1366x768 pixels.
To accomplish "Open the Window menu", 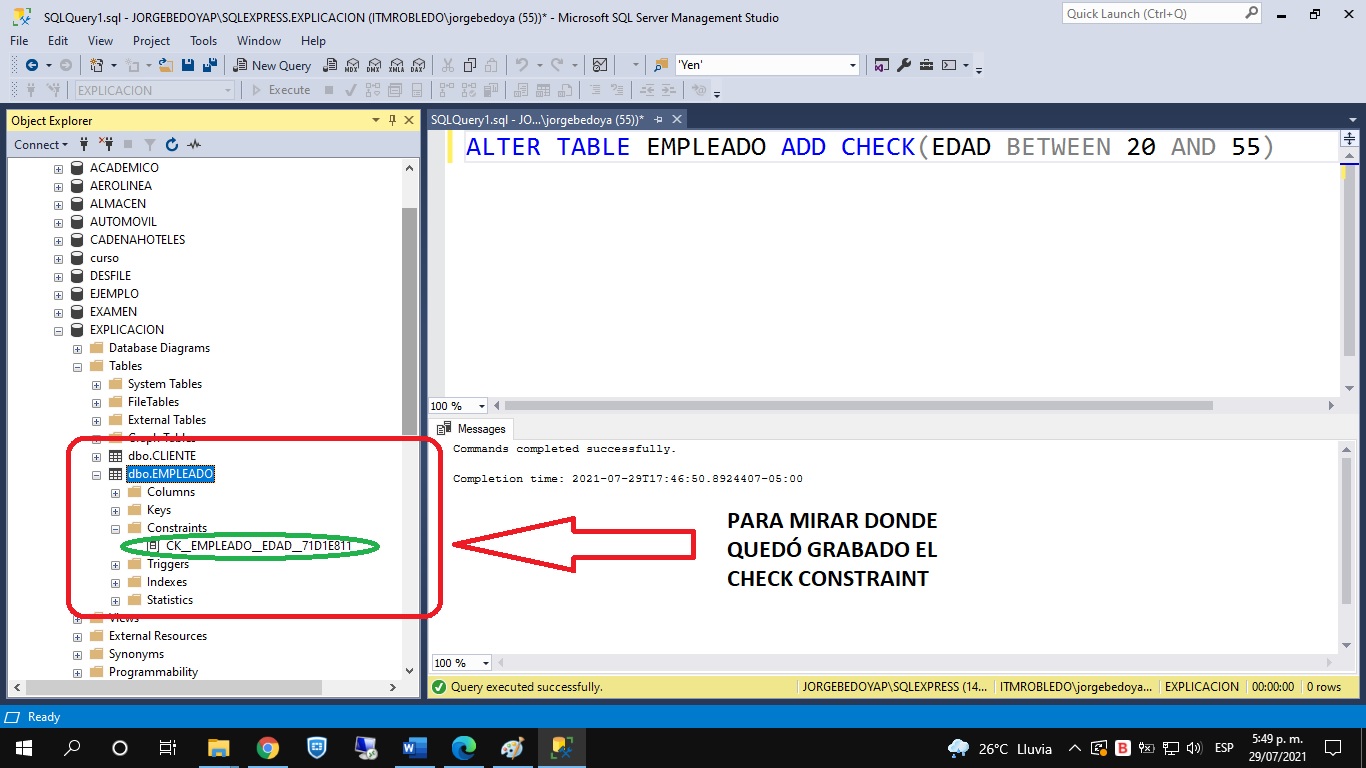I will click(259, 41).
